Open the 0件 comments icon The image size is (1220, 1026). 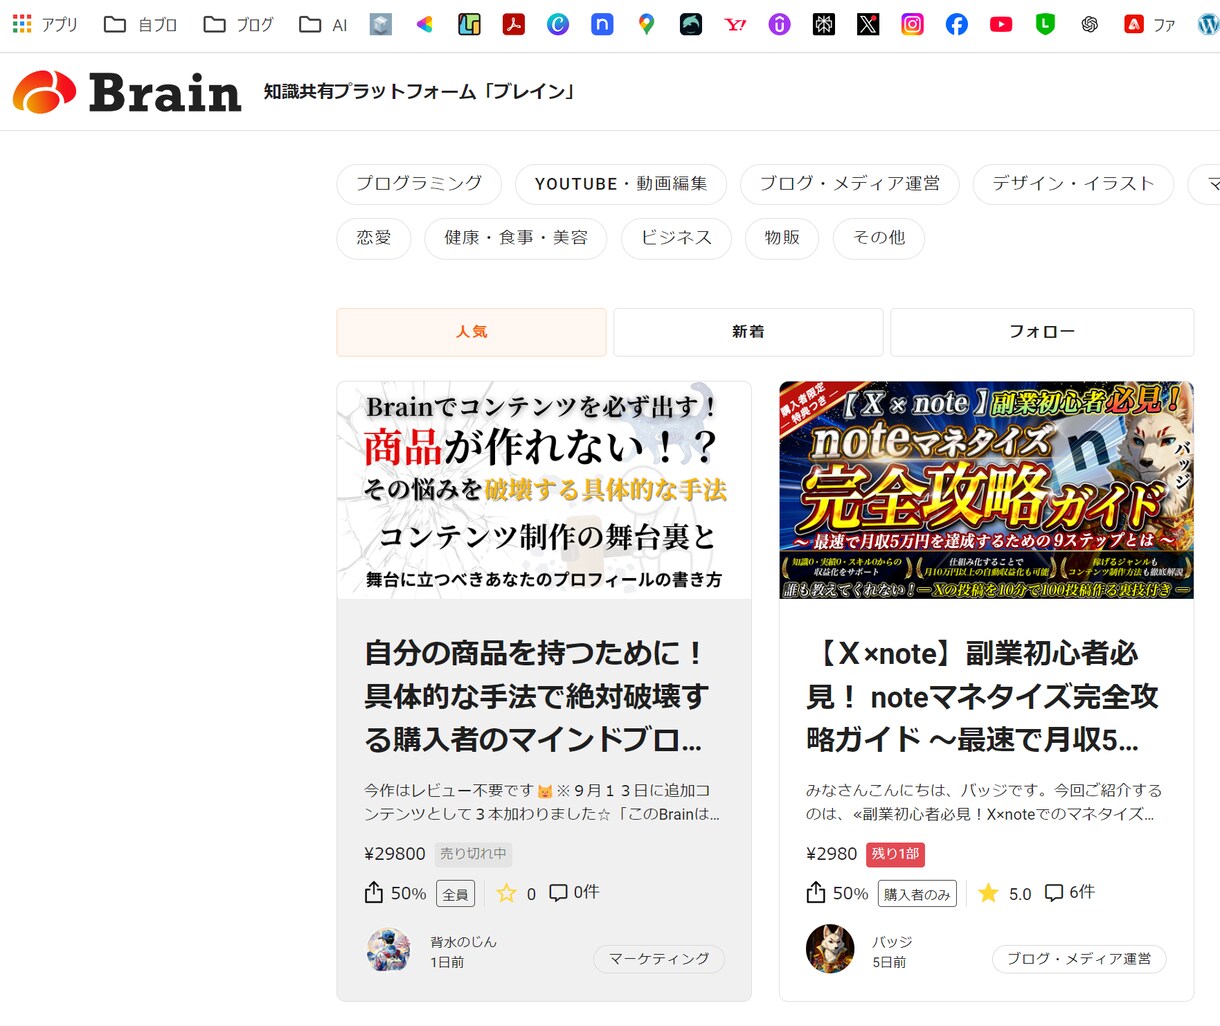558,893
